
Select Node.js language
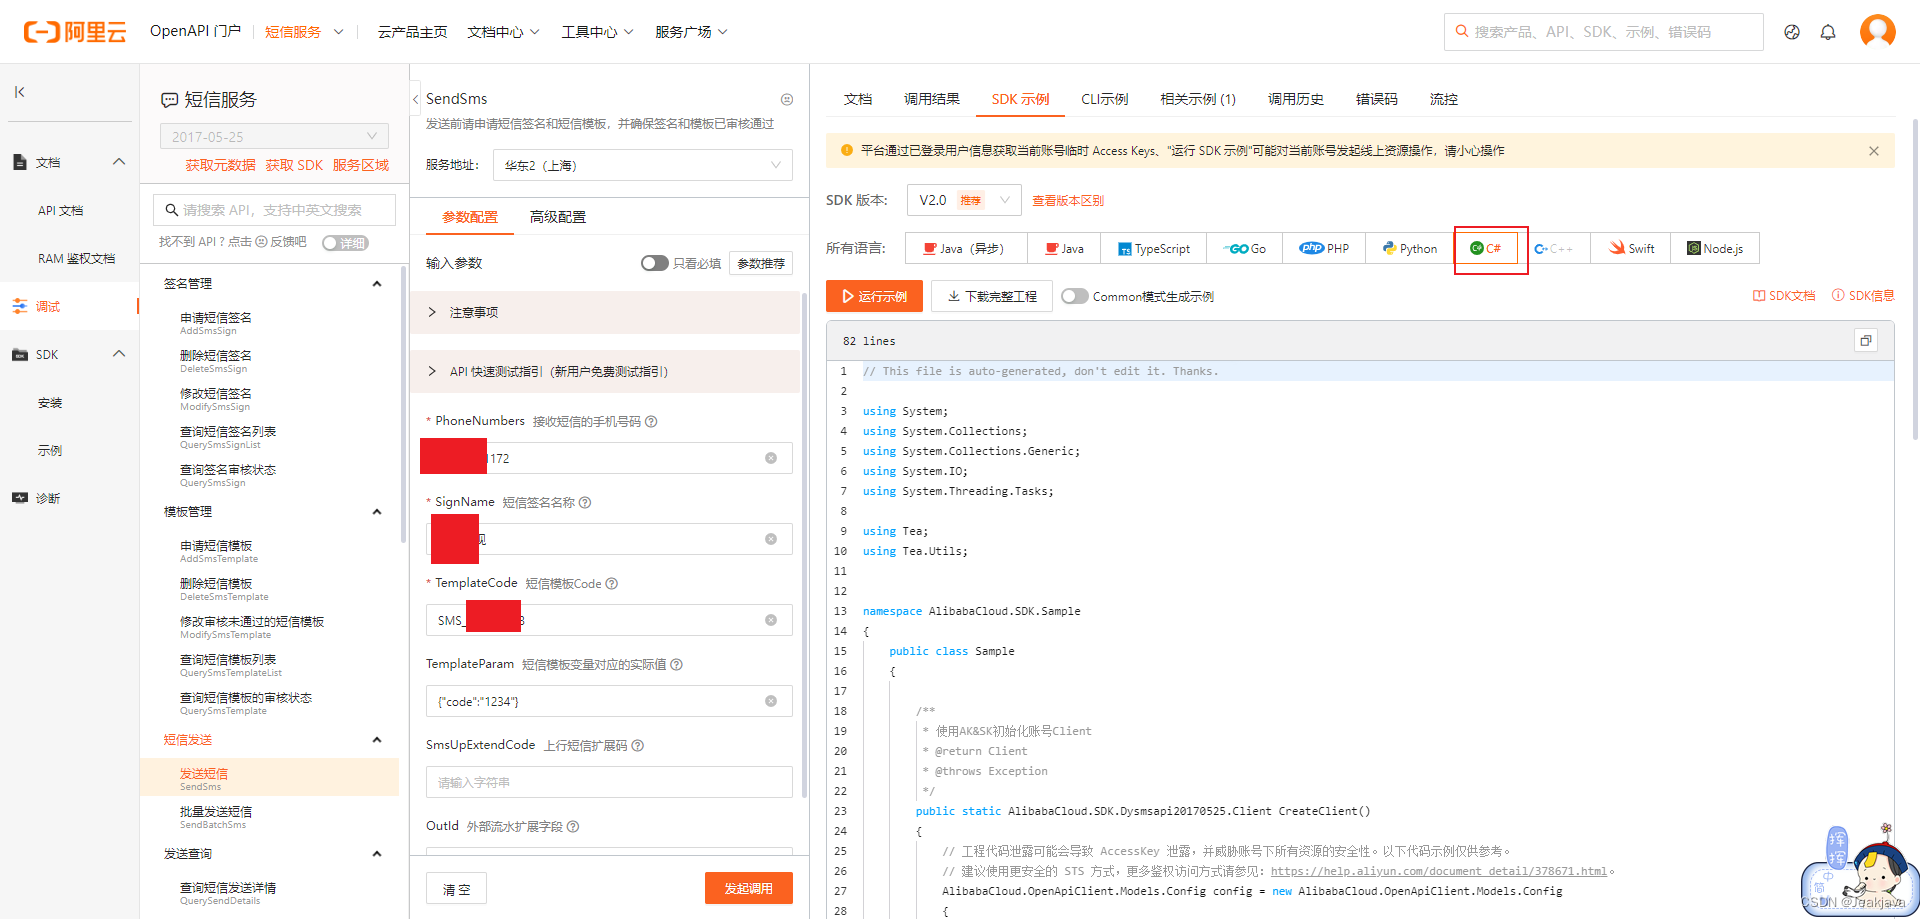point(1715,248)
